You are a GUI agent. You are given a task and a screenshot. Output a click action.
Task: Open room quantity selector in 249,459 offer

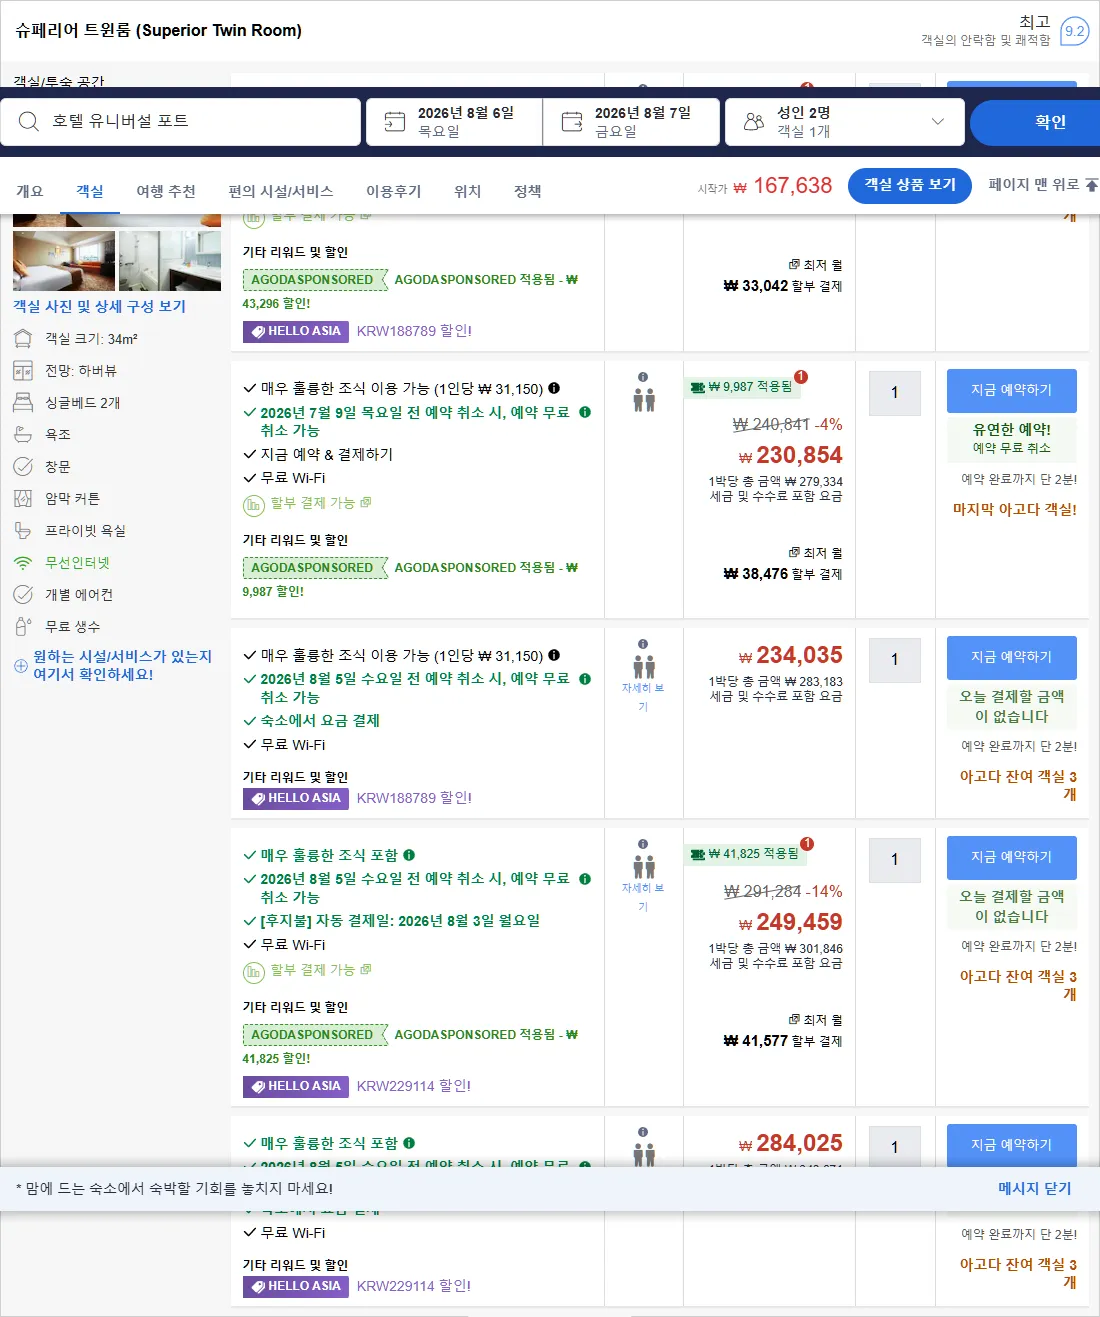(895, 860)
